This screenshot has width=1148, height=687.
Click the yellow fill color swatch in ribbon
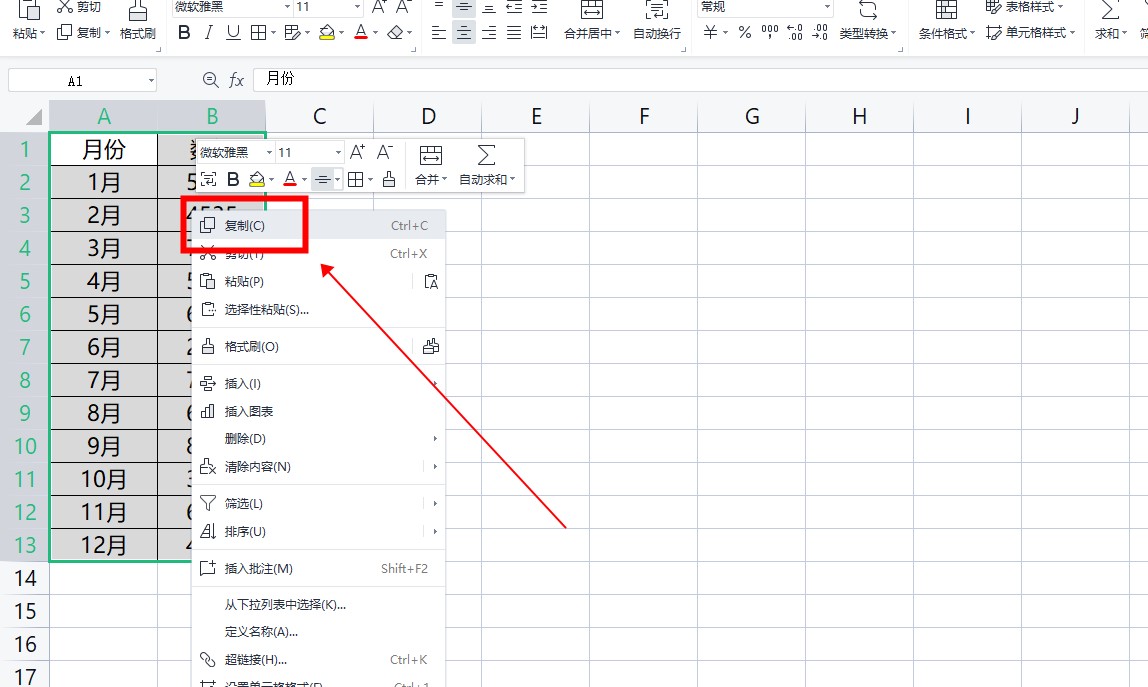326,33
